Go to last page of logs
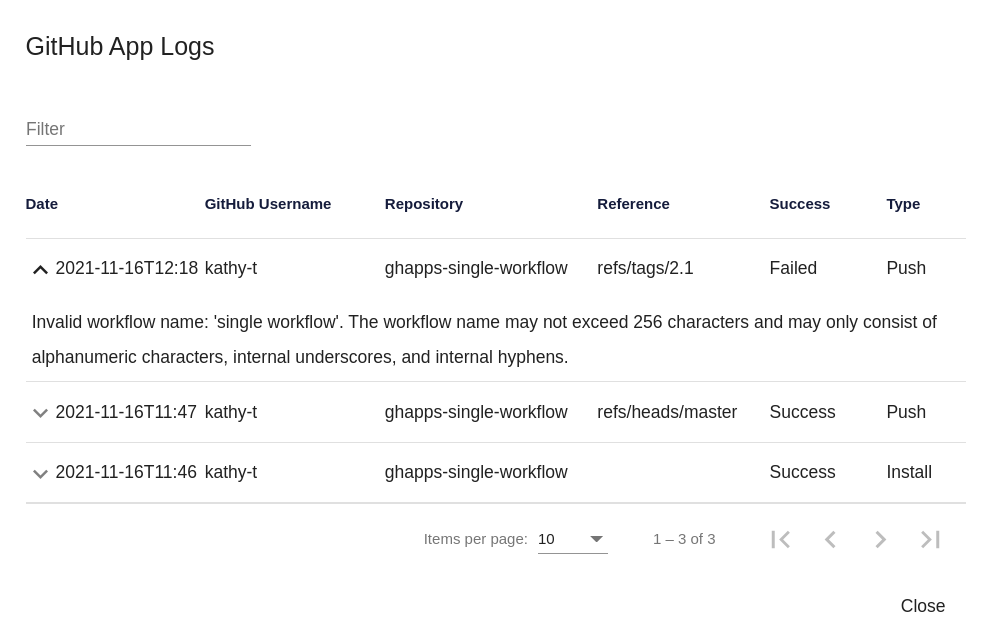Image resolution: width=990 pixels, height=632 pixels. tap(930, 539)
